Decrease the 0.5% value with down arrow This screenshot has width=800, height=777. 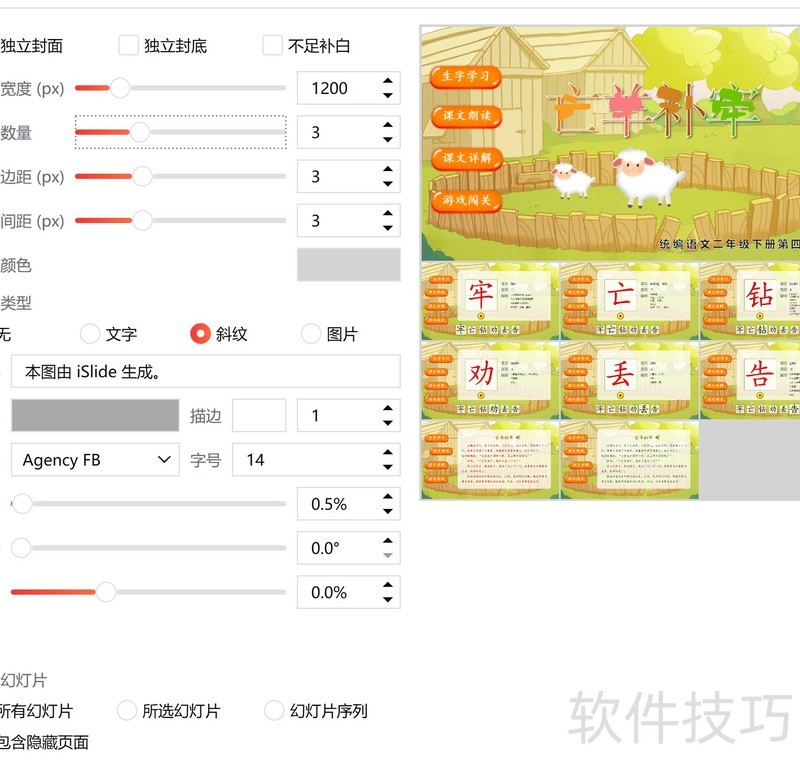click(x=388, y=511)
